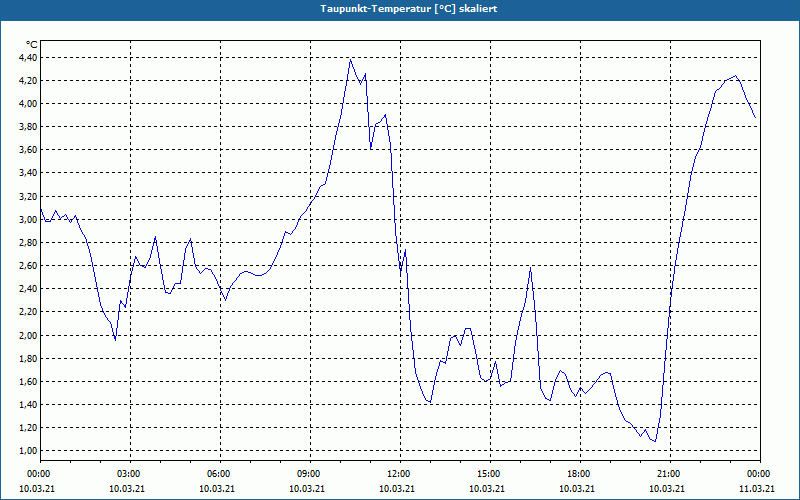Select the 10.03.21 date under 06:00

click(x=217, y=489)
